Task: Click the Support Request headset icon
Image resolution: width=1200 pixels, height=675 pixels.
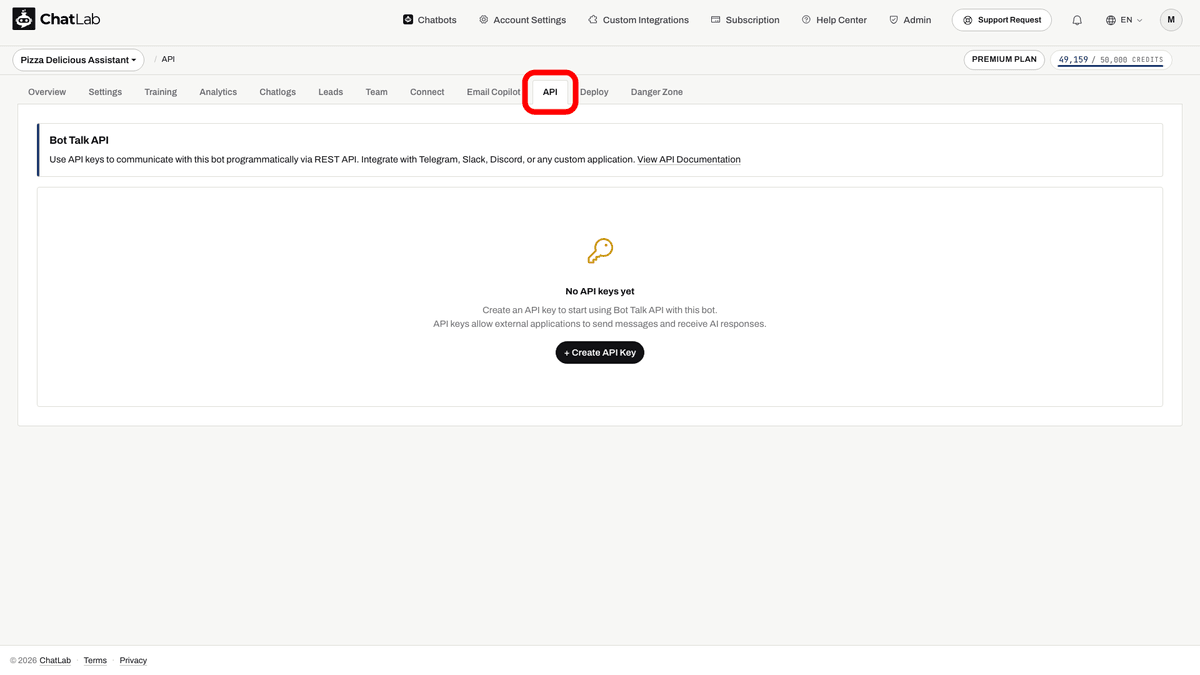Action: pos(967,20)
